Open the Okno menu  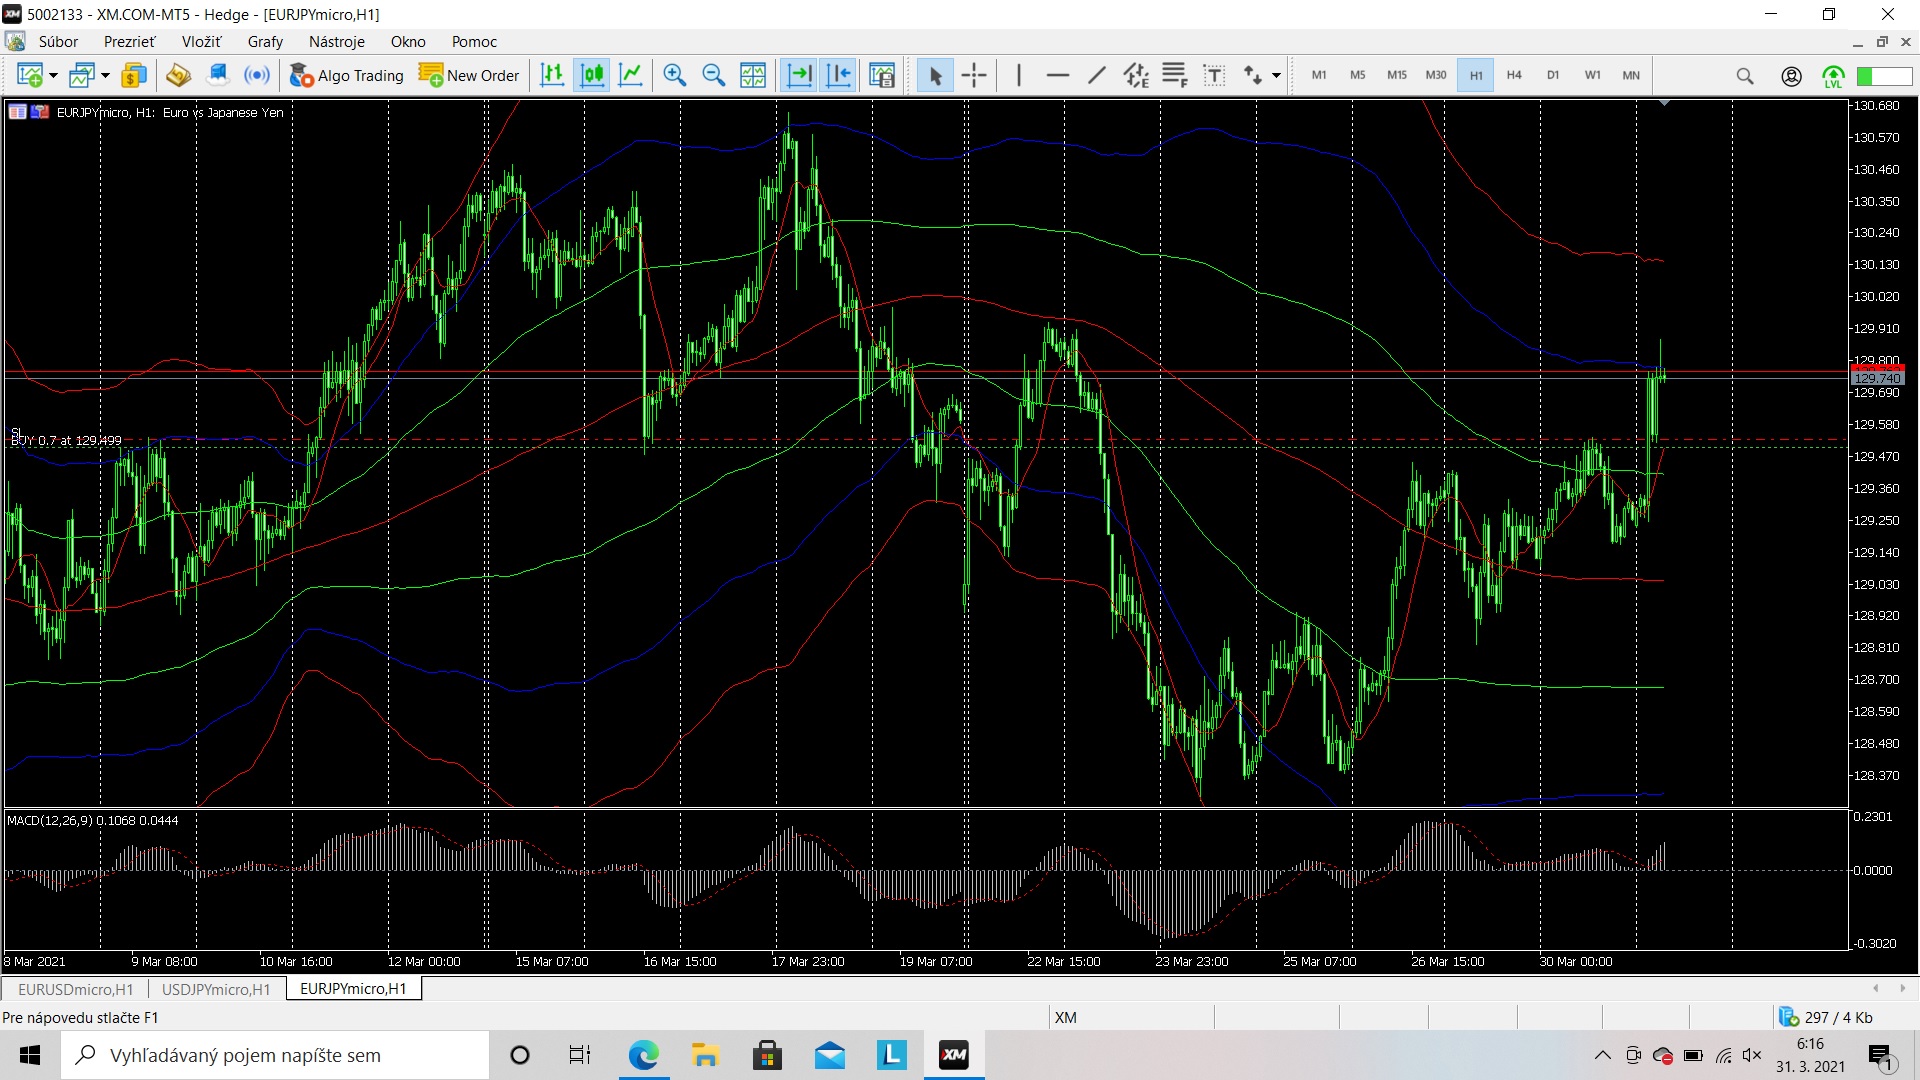coord(408,41)
